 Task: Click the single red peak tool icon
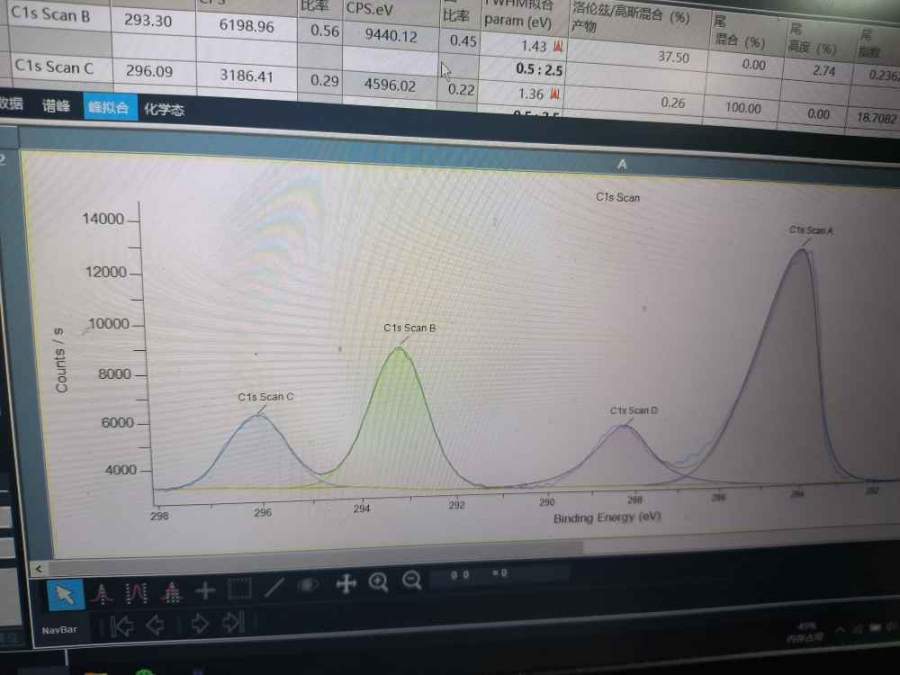pos(101,594)
